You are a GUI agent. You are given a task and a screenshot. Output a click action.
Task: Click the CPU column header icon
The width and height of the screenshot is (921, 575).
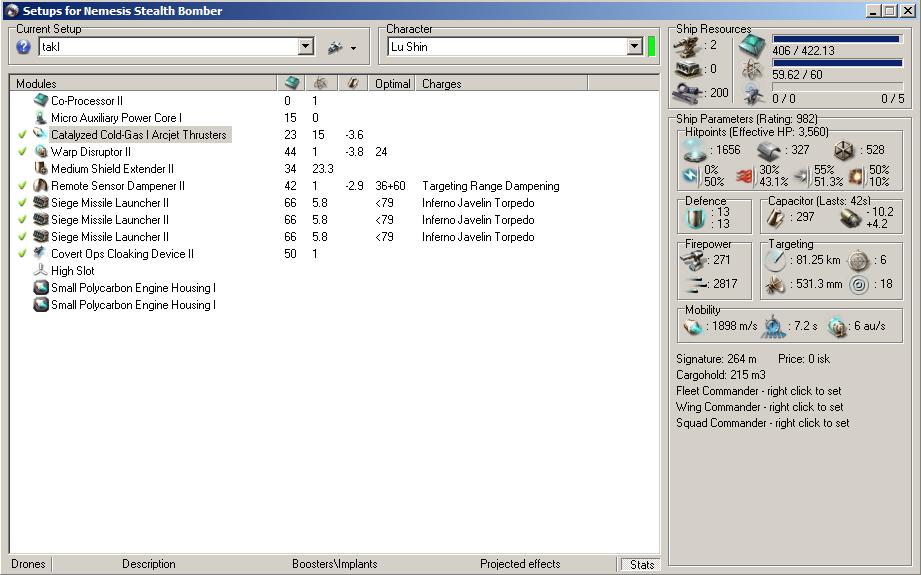pos(291,83)
